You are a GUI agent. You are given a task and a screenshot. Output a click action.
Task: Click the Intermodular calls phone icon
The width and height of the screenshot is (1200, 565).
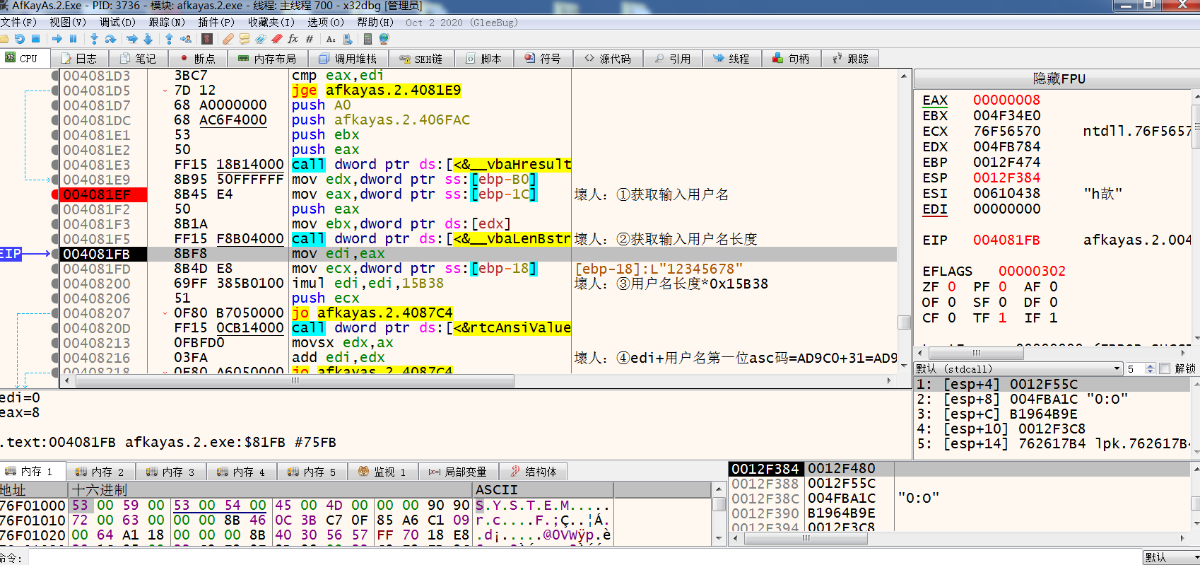[x=346, y=39]
